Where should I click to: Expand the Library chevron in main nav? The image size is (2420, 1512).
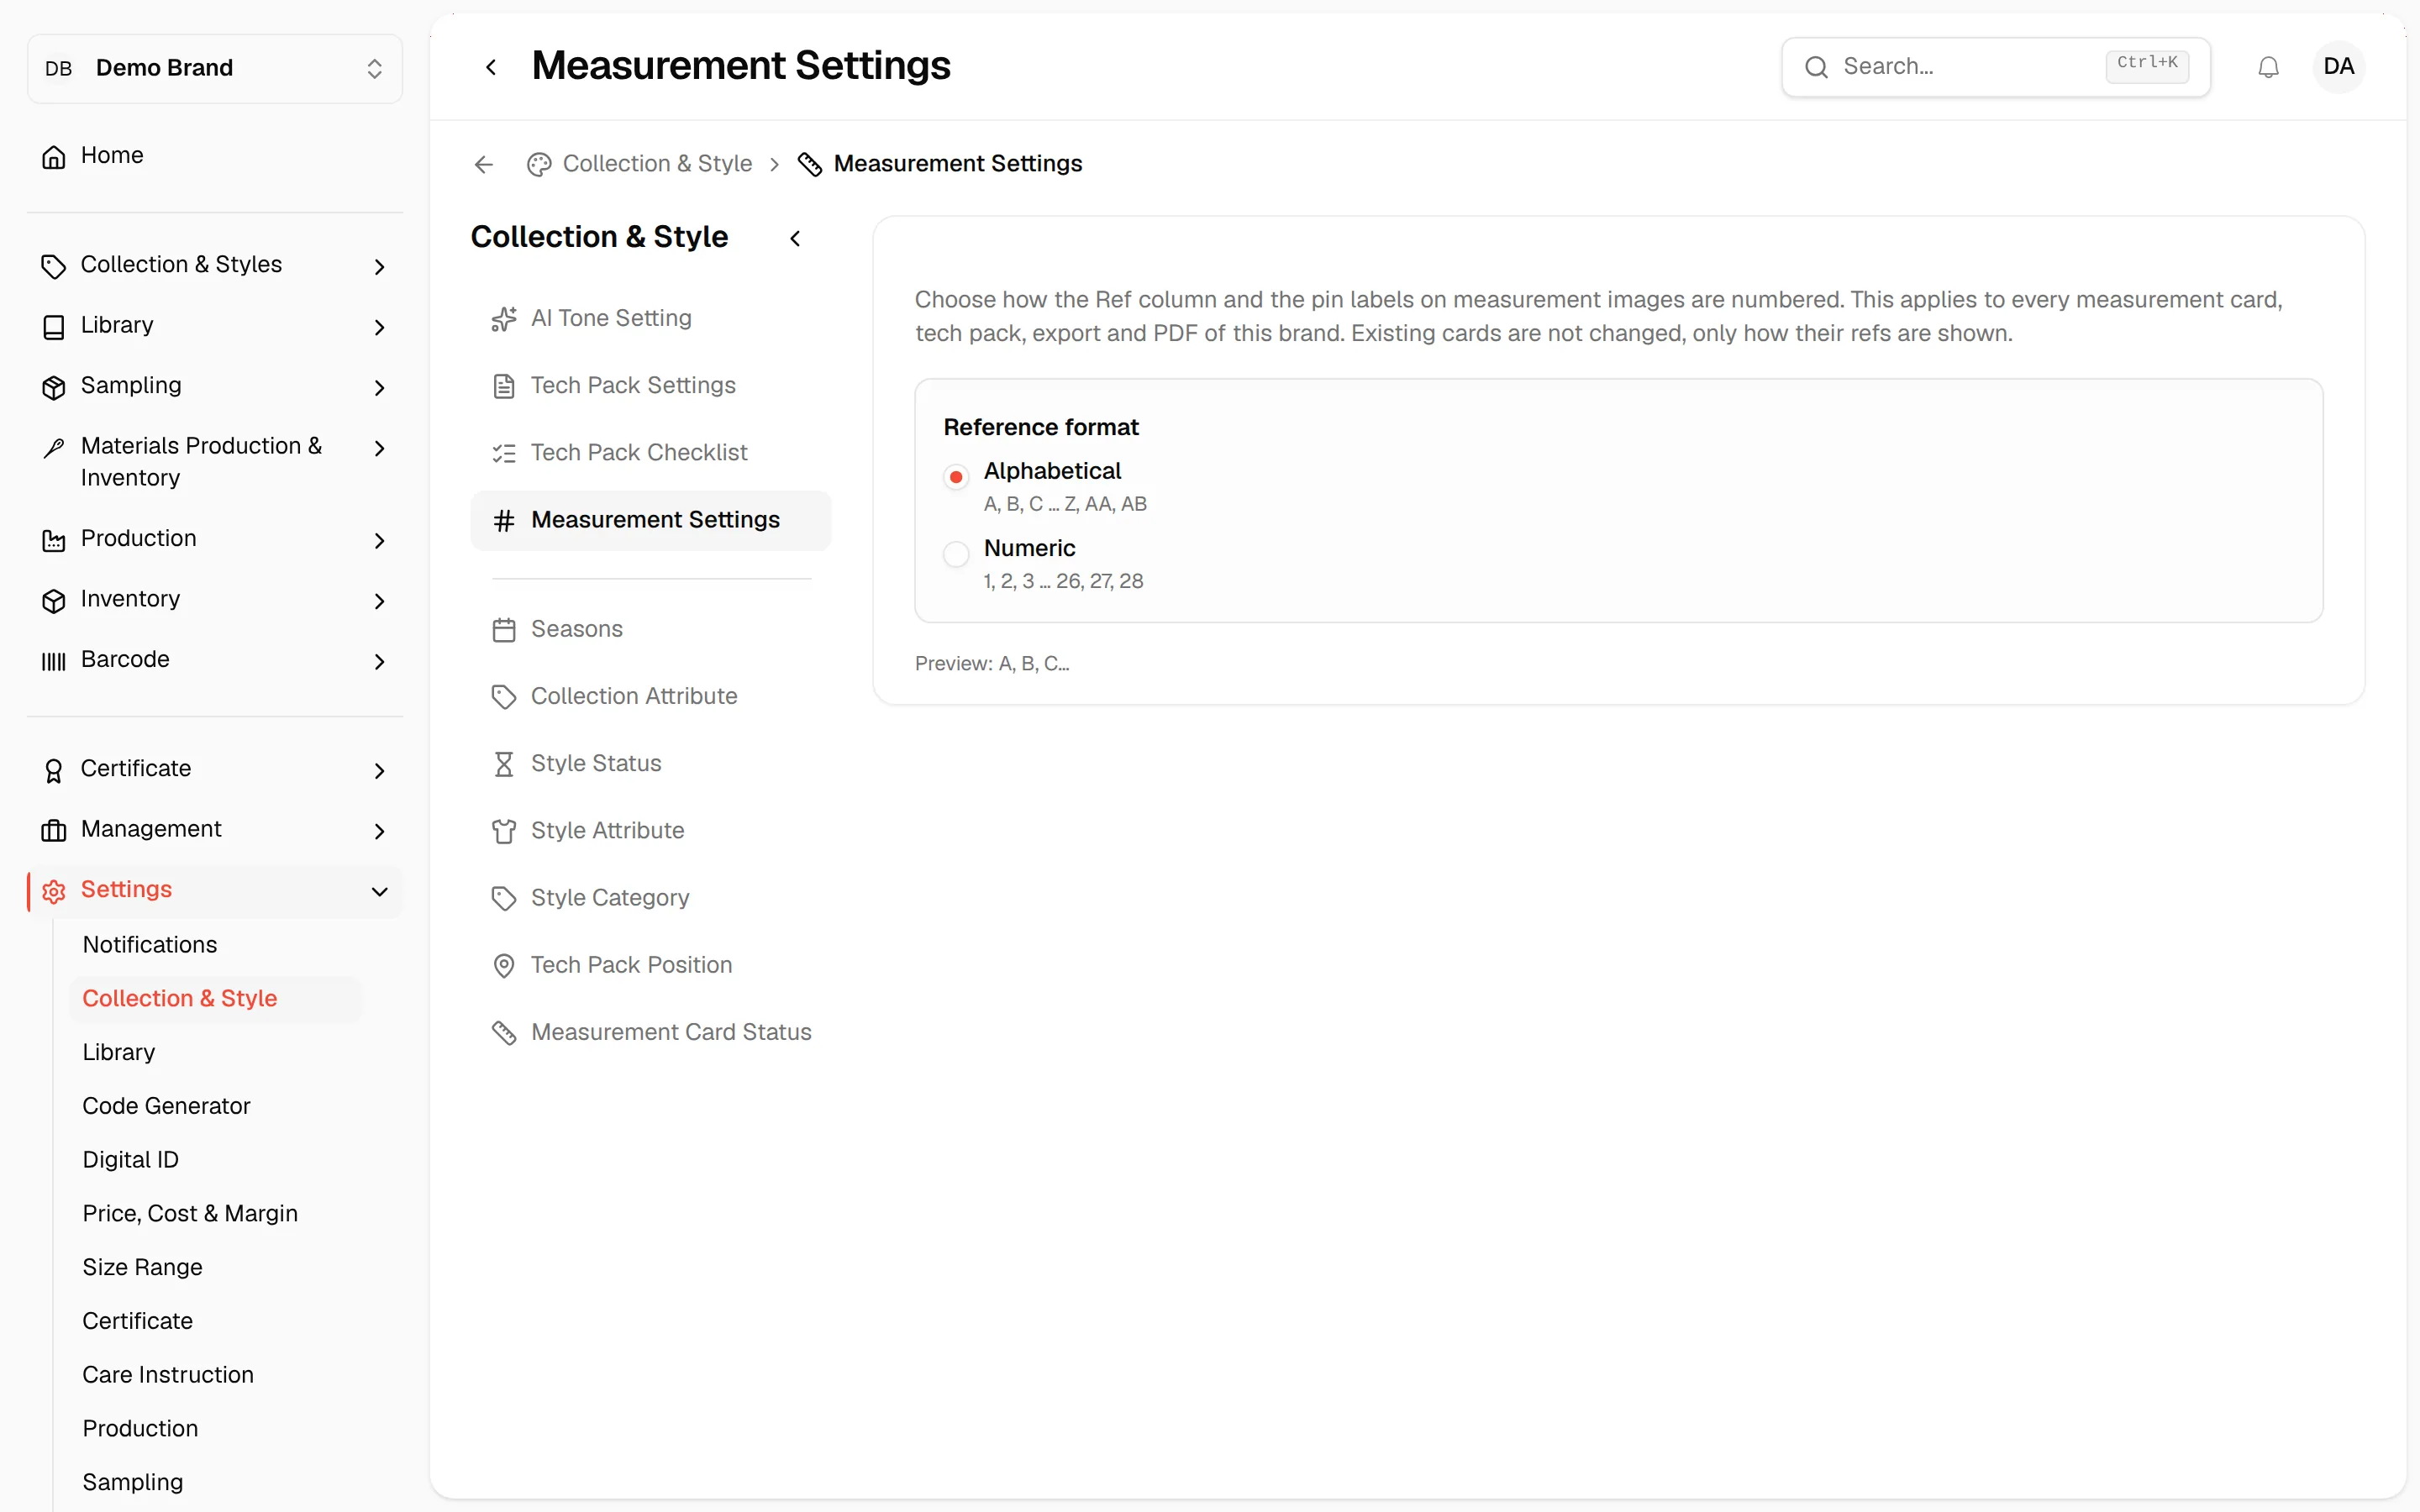379,327
